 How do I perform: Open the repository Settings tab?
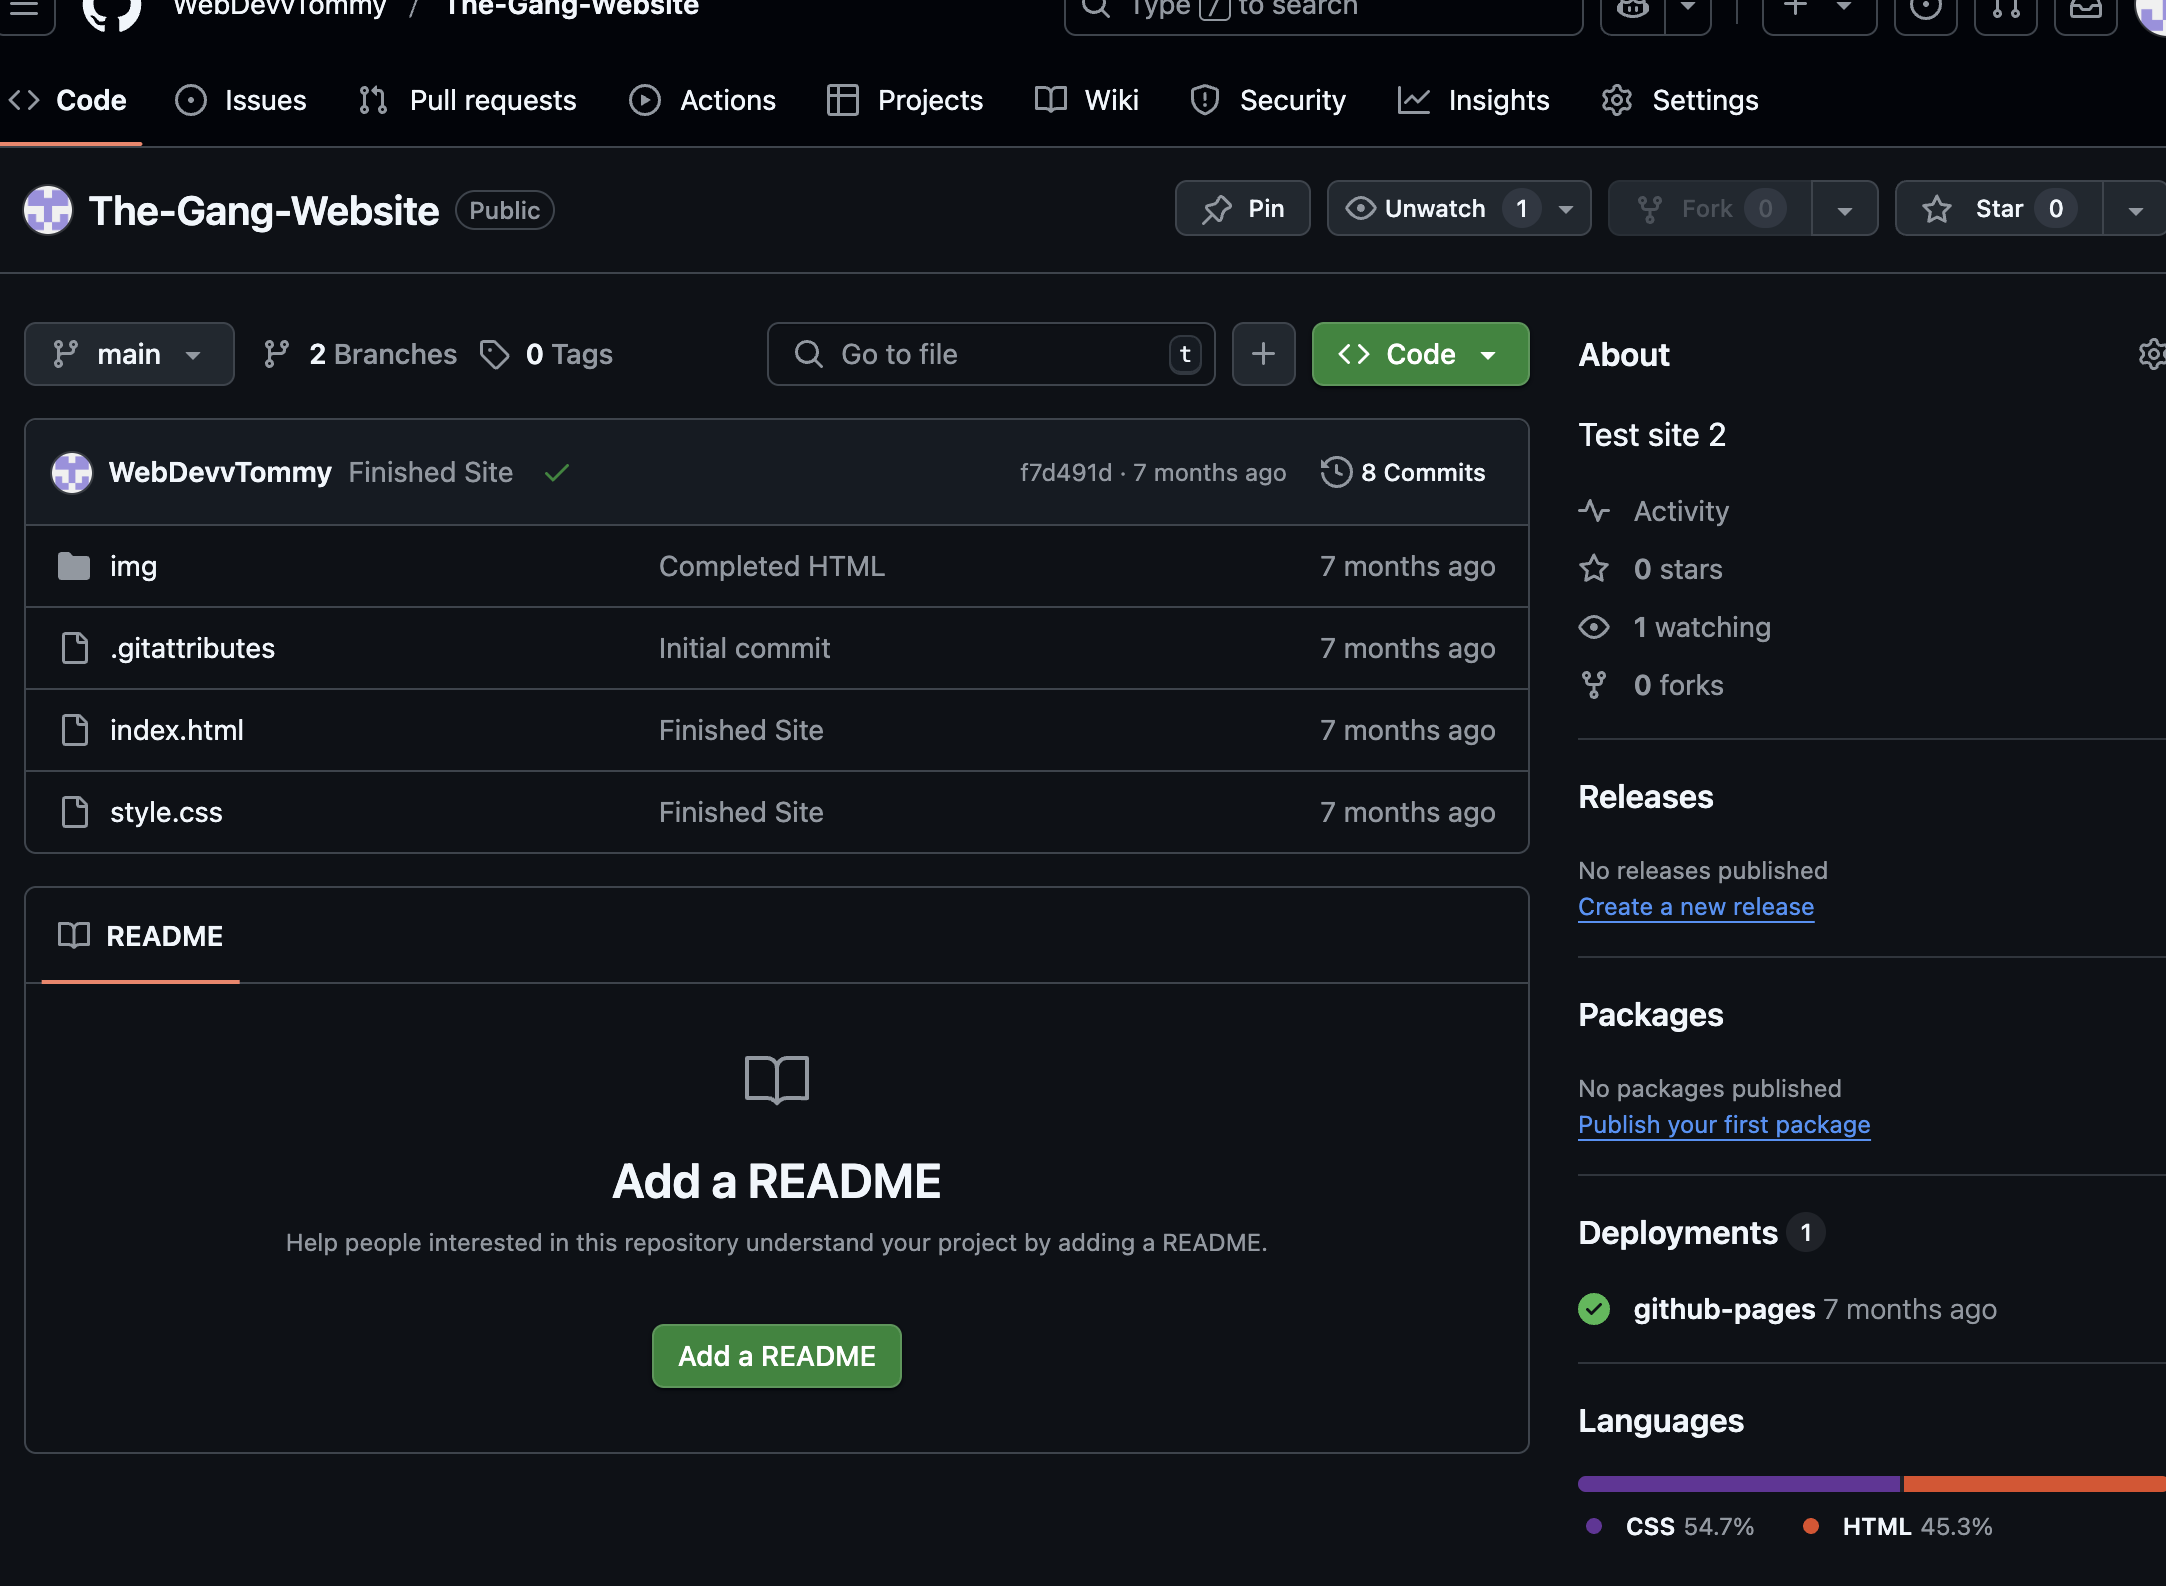(1680, 100)
